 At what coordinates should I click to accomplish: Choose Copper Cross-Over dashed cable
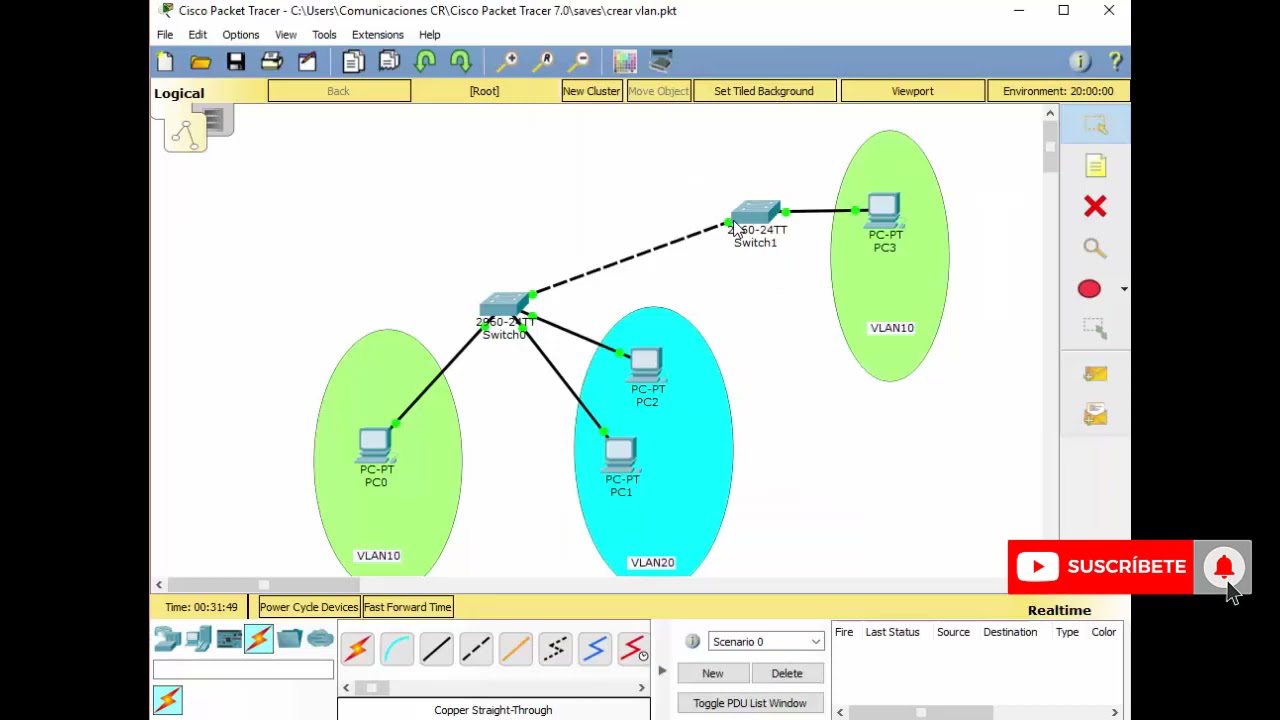tap(476, 649)
